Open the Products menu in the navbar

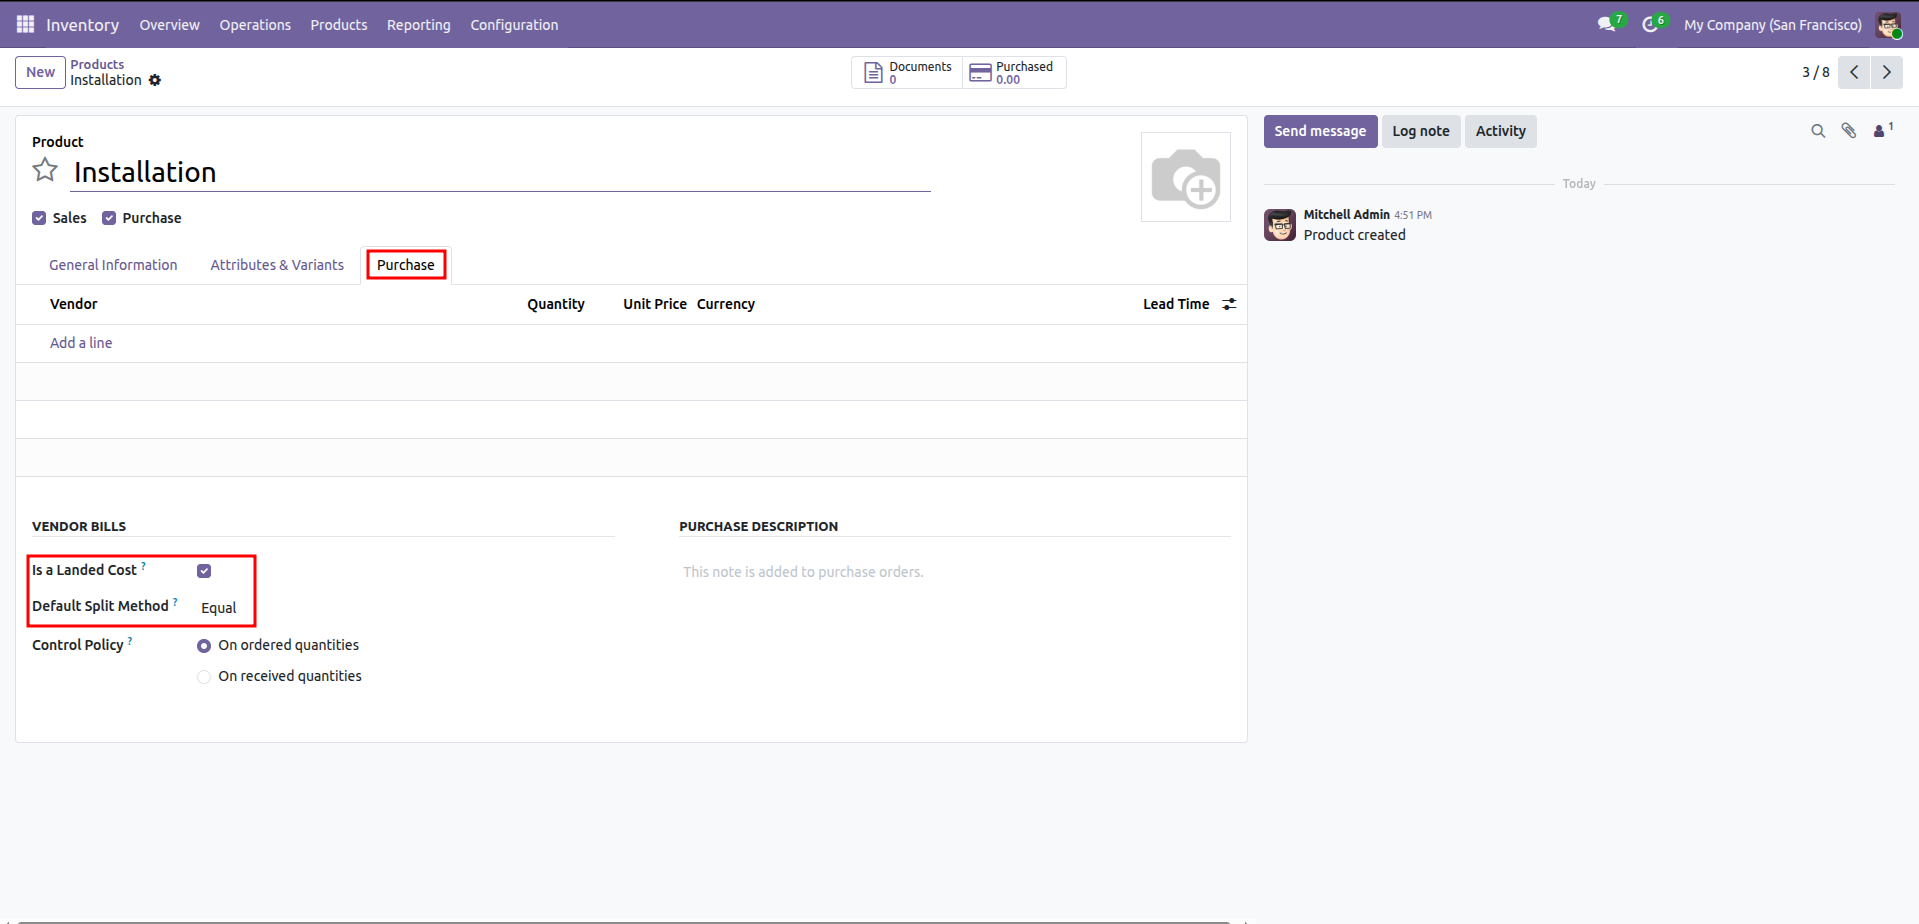tap(339, 25)
